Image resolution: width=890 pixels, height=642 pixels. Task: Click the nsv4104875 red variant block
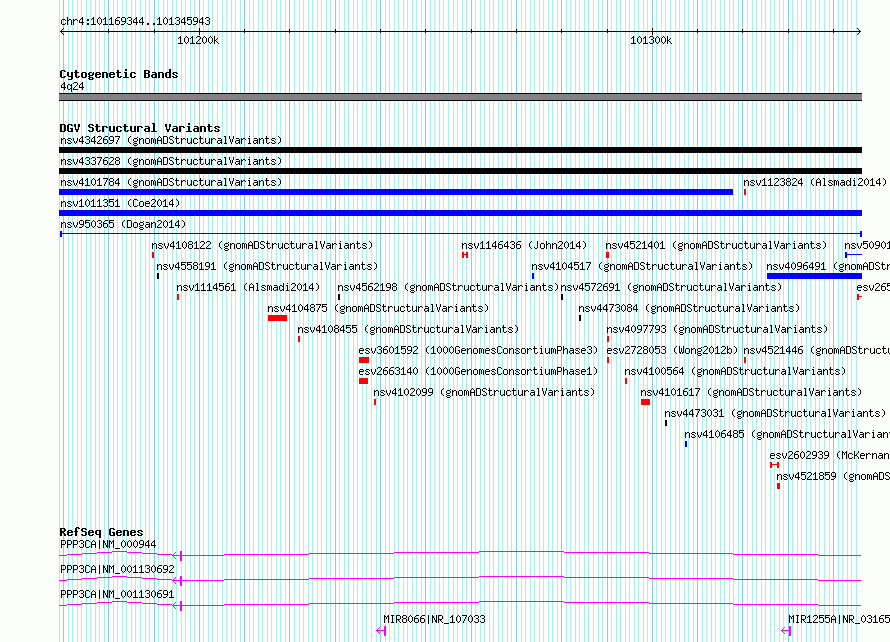pos(278,318)
